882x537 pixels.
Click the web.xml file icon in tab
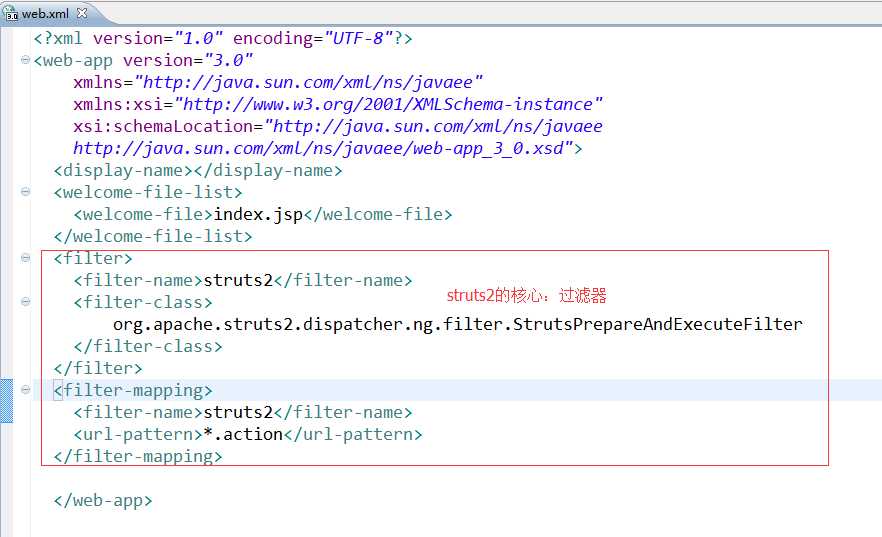click(x=11, y=14)
